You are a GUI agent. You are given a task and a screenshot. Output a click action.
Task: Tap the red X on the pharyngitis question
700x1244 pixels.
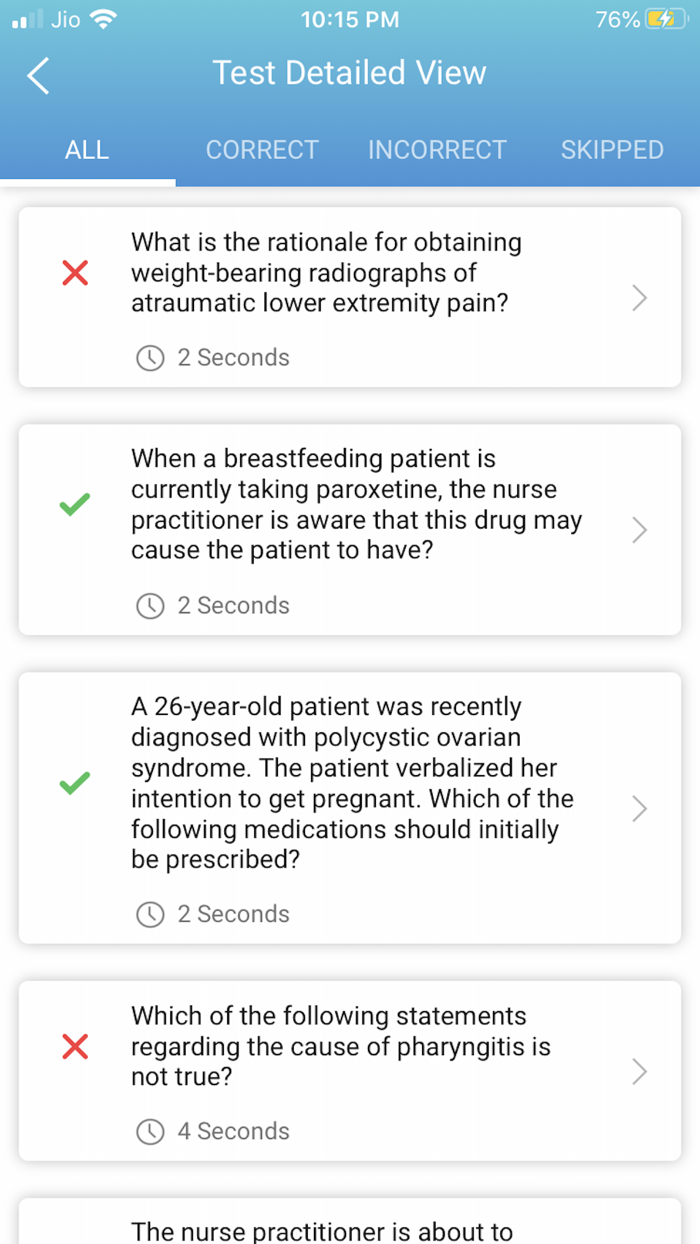pyautogui.click(x=74, y=1046)
